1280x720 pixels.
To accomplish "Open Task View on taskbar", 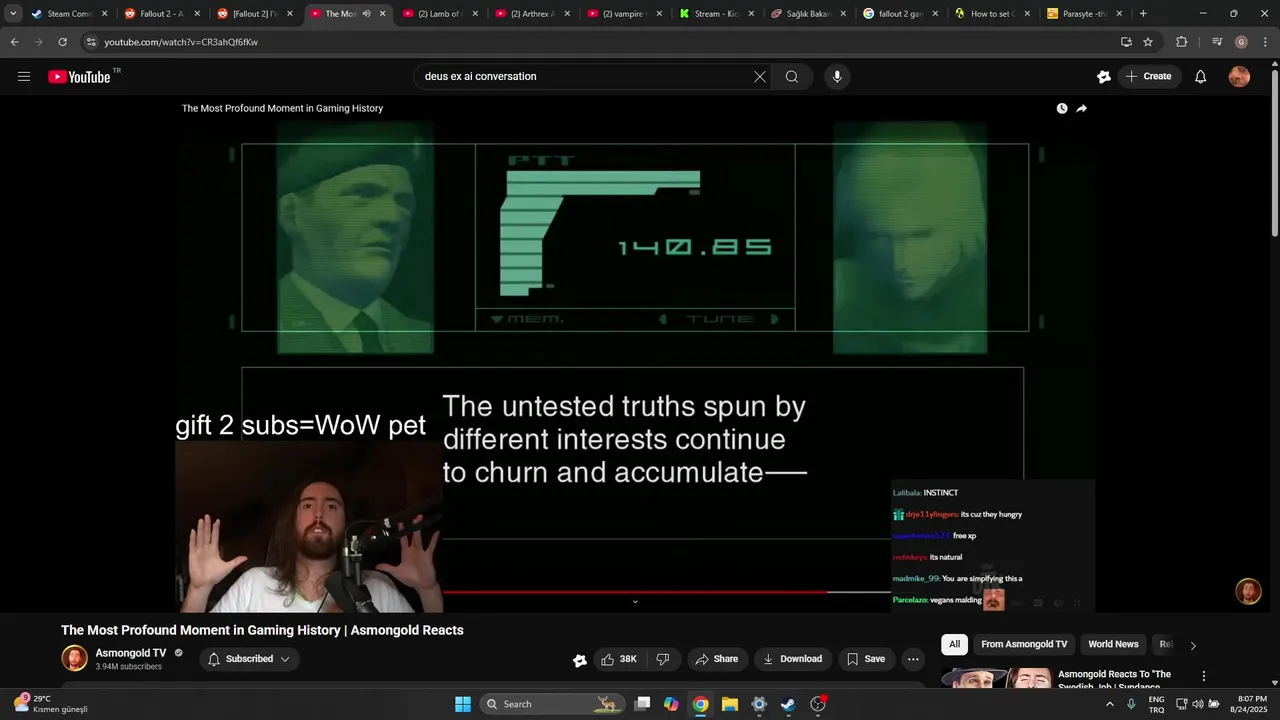I will tap(643, 704).
